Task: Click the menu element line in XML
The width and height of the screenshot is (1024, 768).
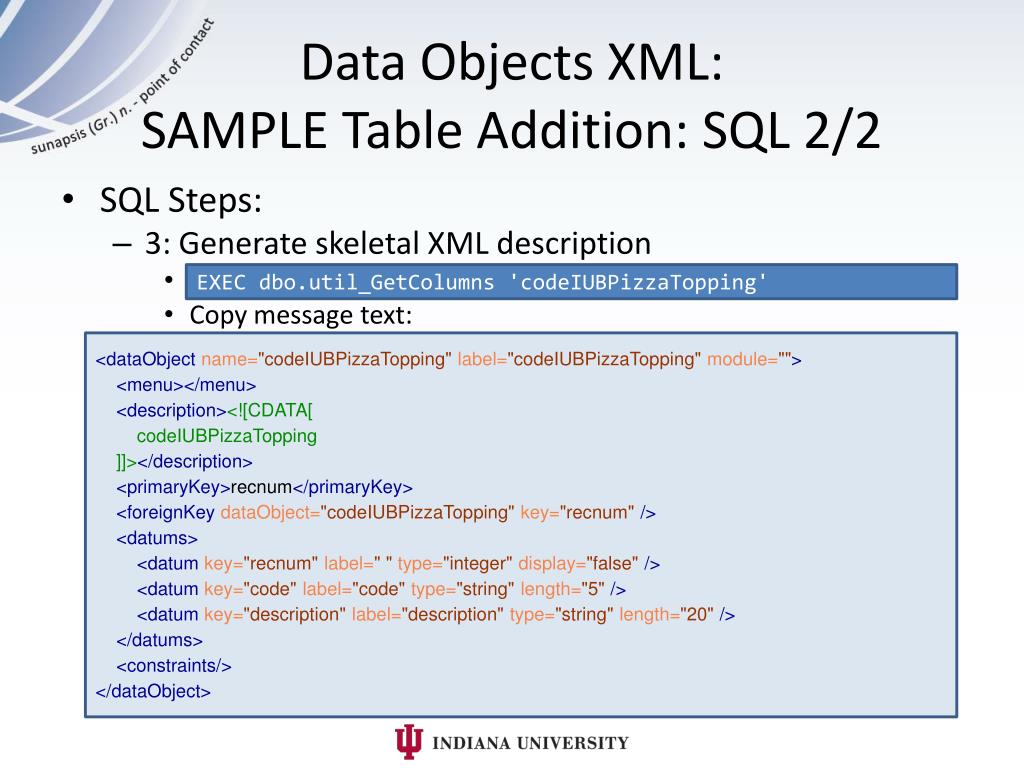Action: coord(186,385)
